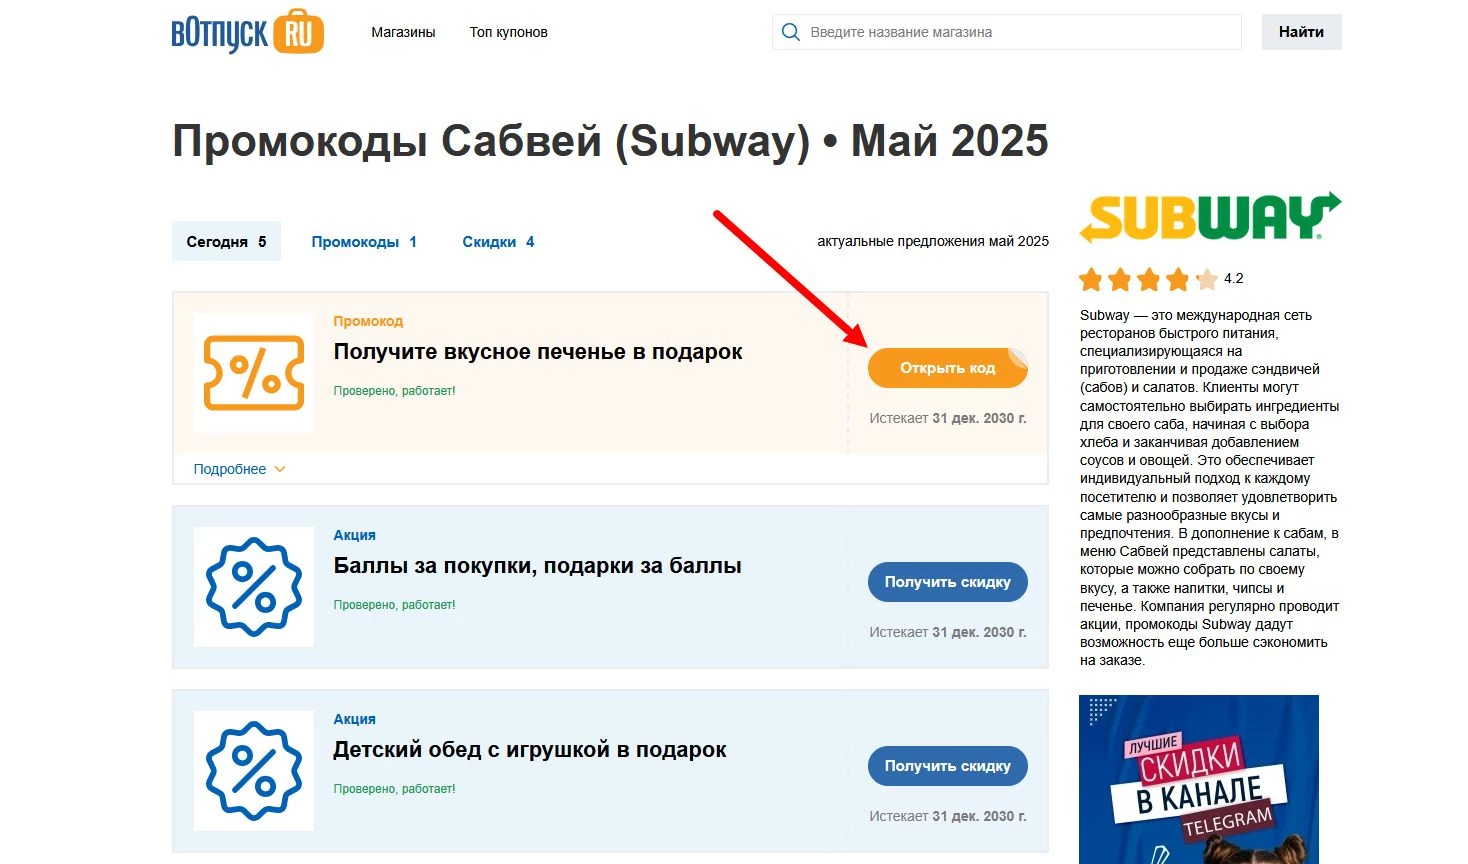Viewport: 1468px width, 864px height.
Task: Click the badge icon beside Детский обед offer
Action: 253,770
